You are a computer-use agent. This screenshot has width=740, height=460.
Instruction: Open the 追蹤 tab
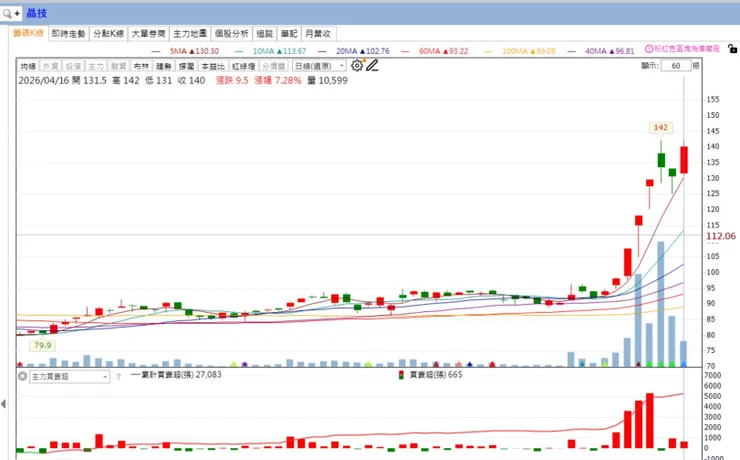click(265, 33)
